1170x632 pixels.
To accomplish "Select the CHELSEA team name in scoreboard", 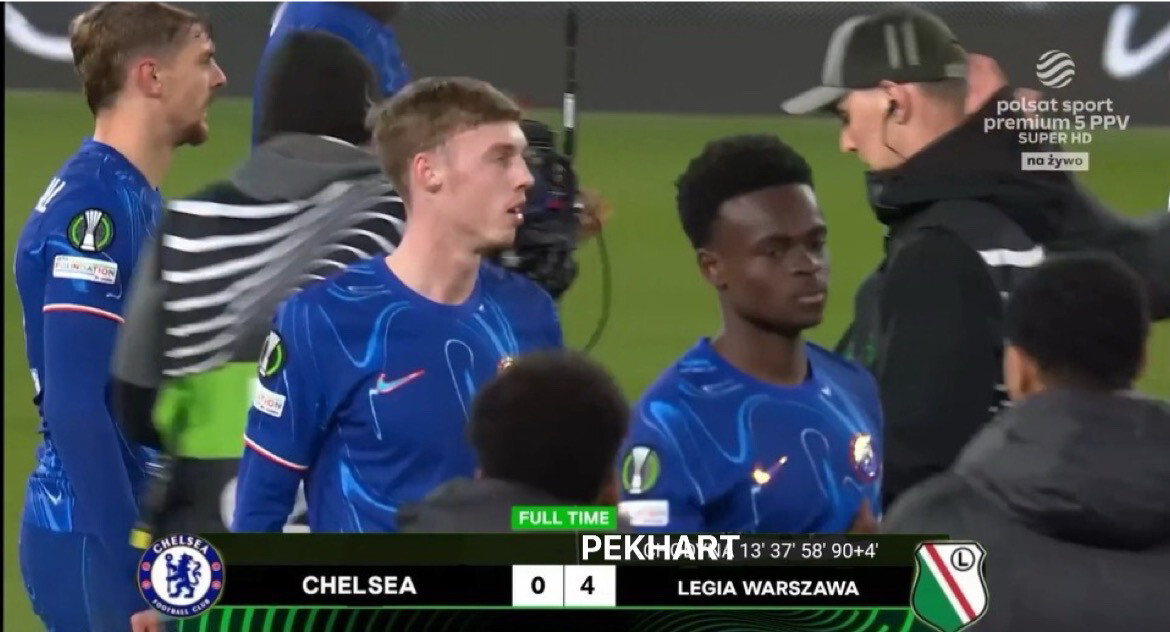I will 359,586.
